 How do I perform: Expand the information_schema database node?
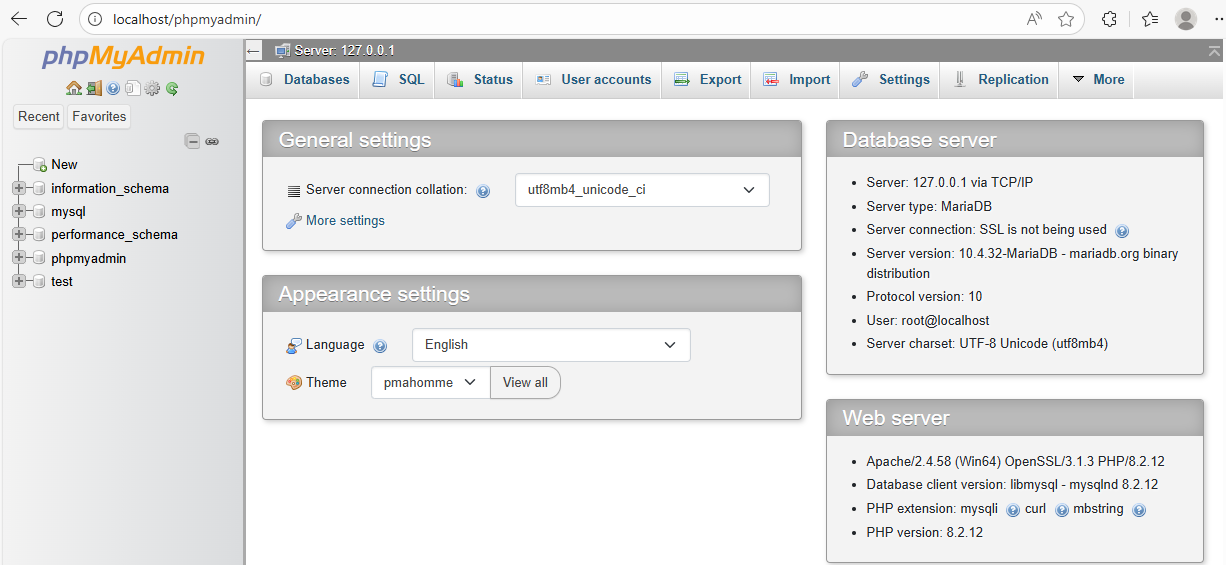tap(18, 188)
